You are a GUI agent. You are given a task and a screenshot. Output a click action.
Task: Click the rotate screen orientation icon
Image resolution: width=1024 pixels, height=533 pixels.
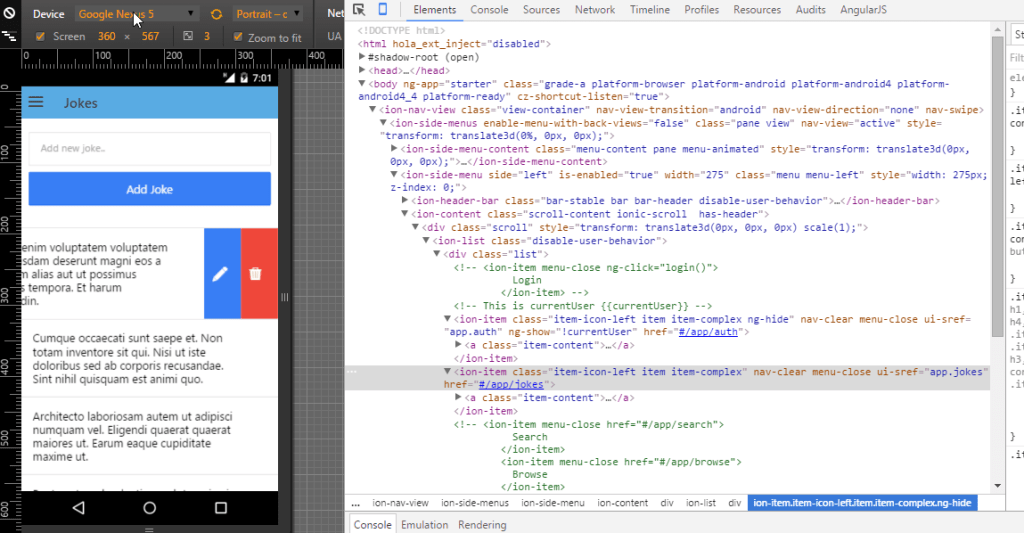[x=217, y=14]
